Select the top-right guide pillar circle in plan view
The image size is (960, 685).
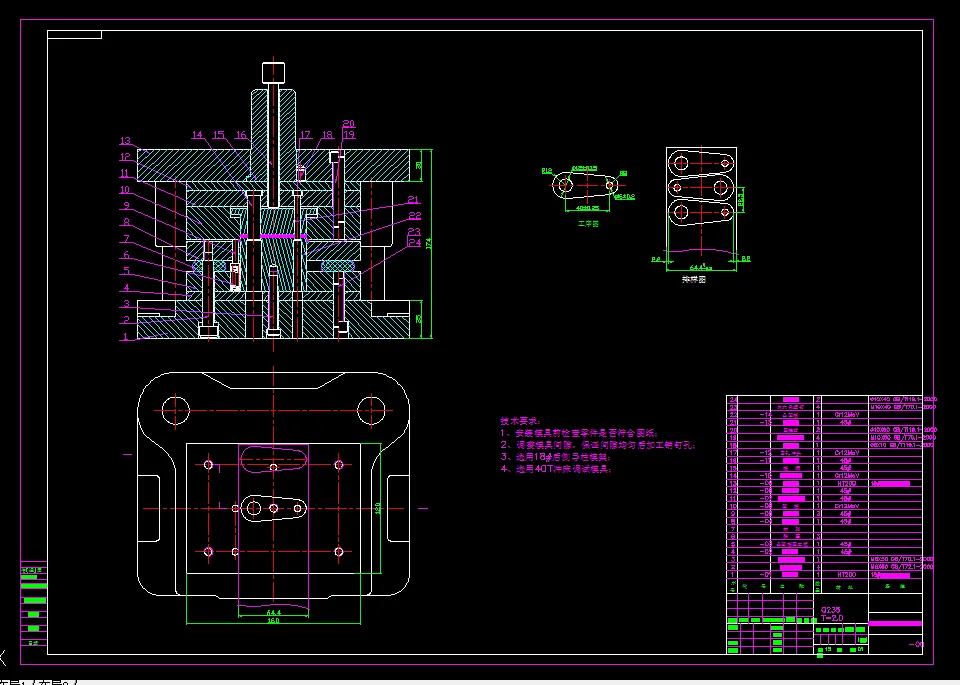[371, 410]
